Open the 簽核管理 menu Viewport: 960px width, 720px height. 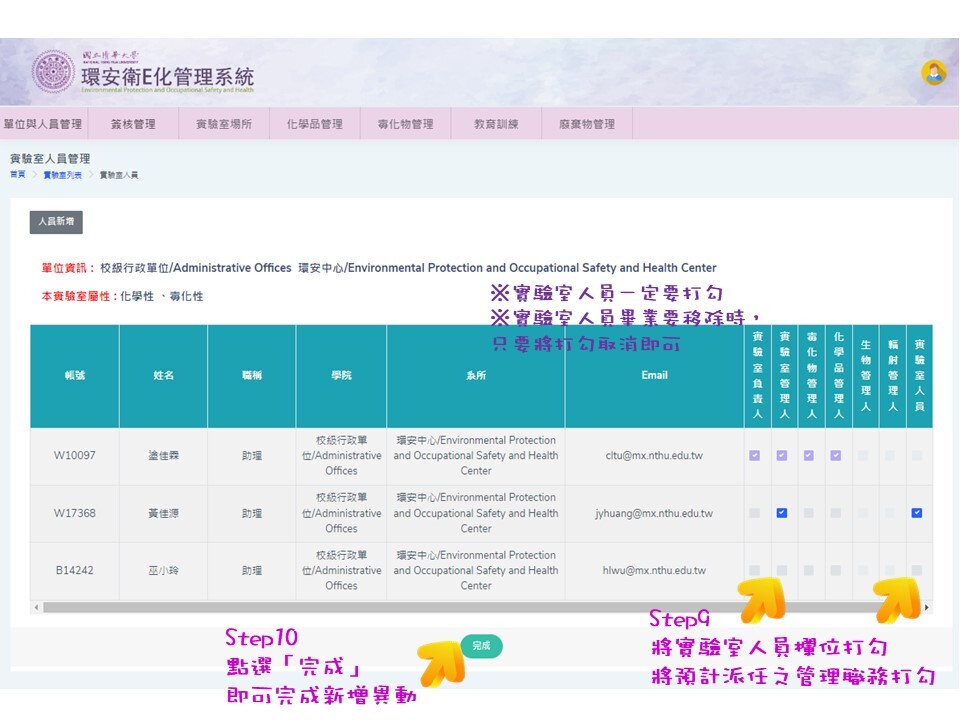click(133, 124)
